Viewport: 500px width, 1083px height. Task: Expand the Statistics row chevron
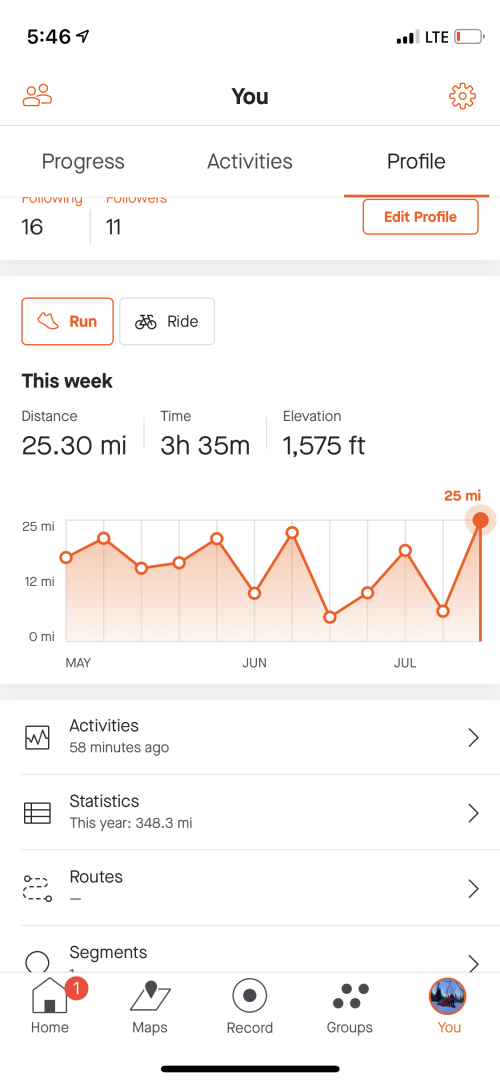473,813
